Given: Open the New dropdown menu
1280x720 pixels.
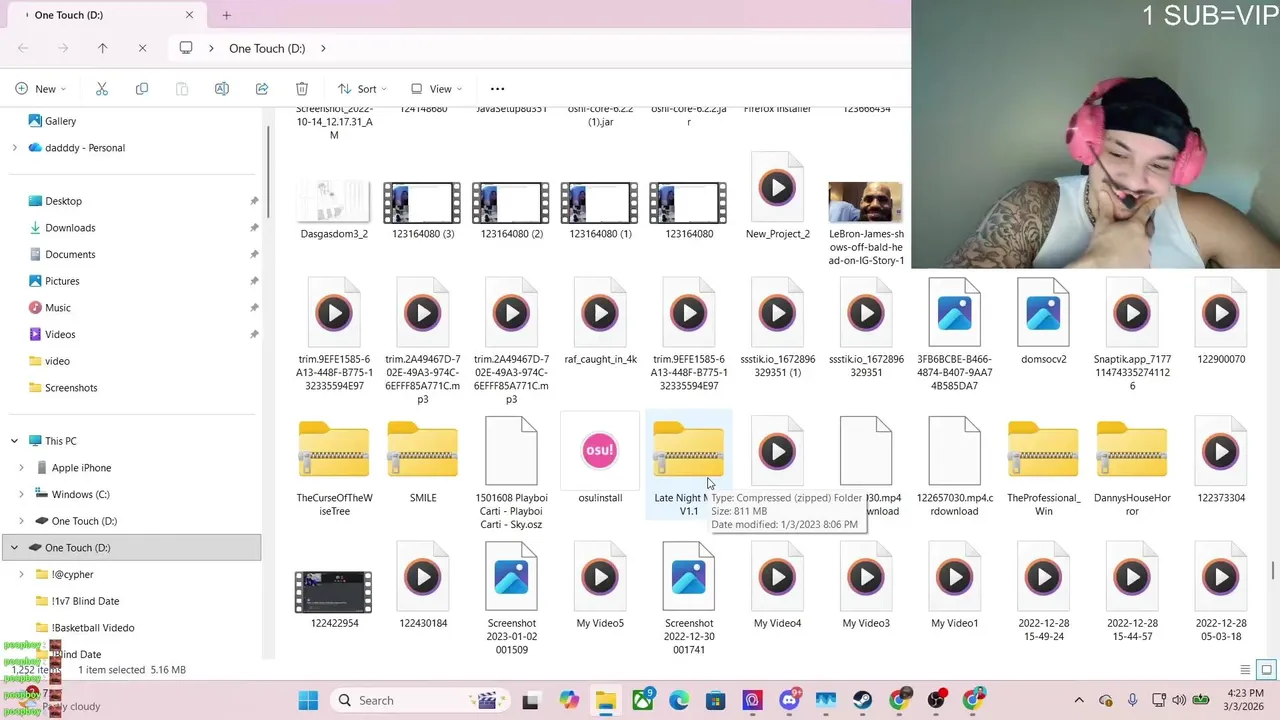Looking at the screenshot, I should [x=41, y=89].
